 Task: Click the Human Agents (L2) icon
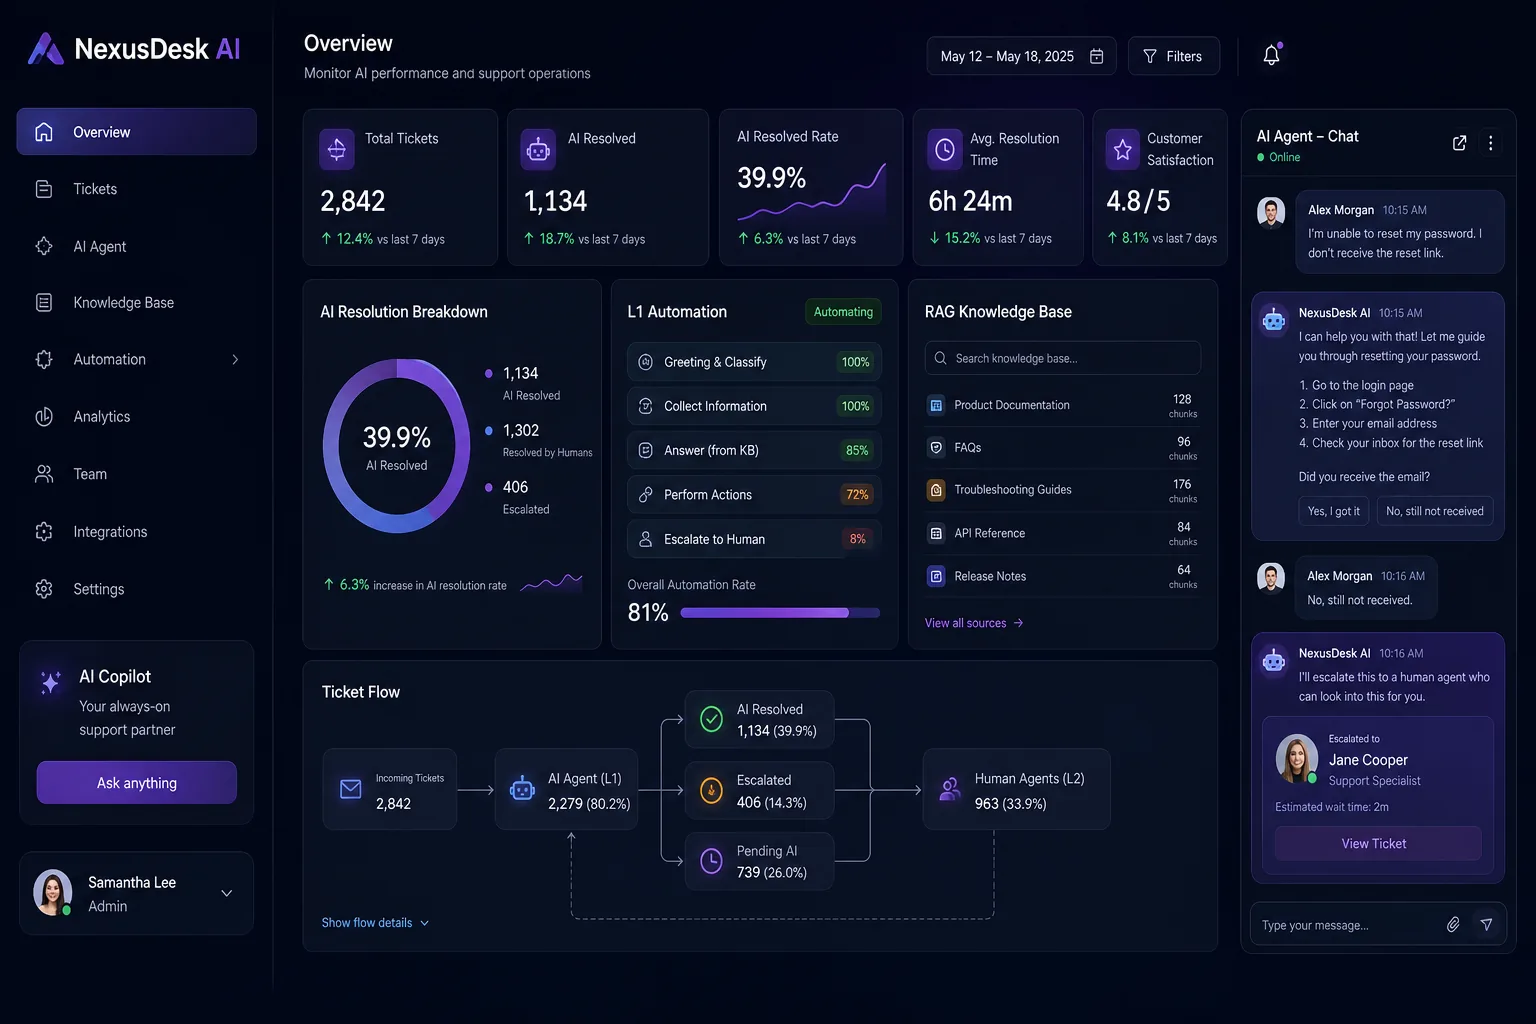950,789
